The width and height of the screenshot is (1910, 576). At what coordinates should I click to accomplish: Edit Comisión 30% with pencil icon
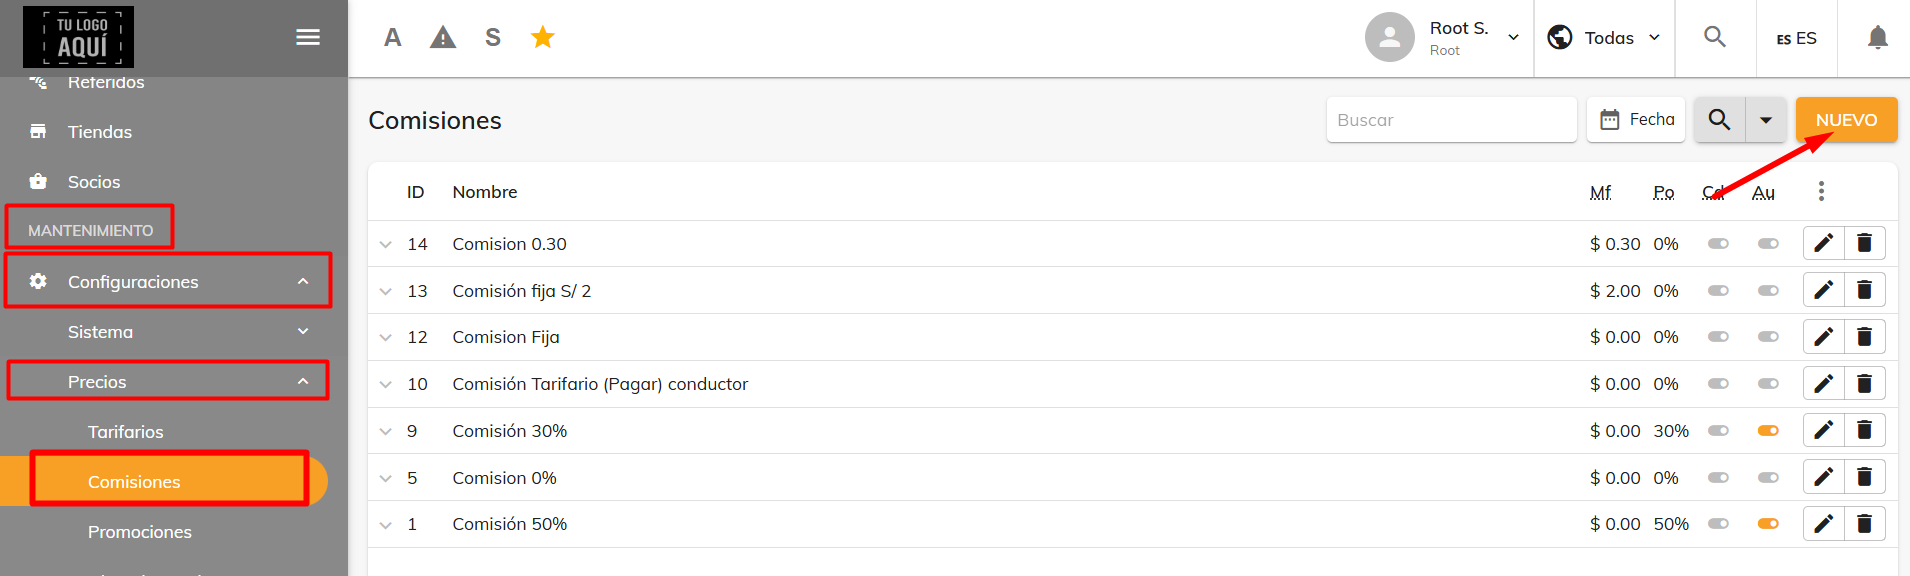(1824, 430)
